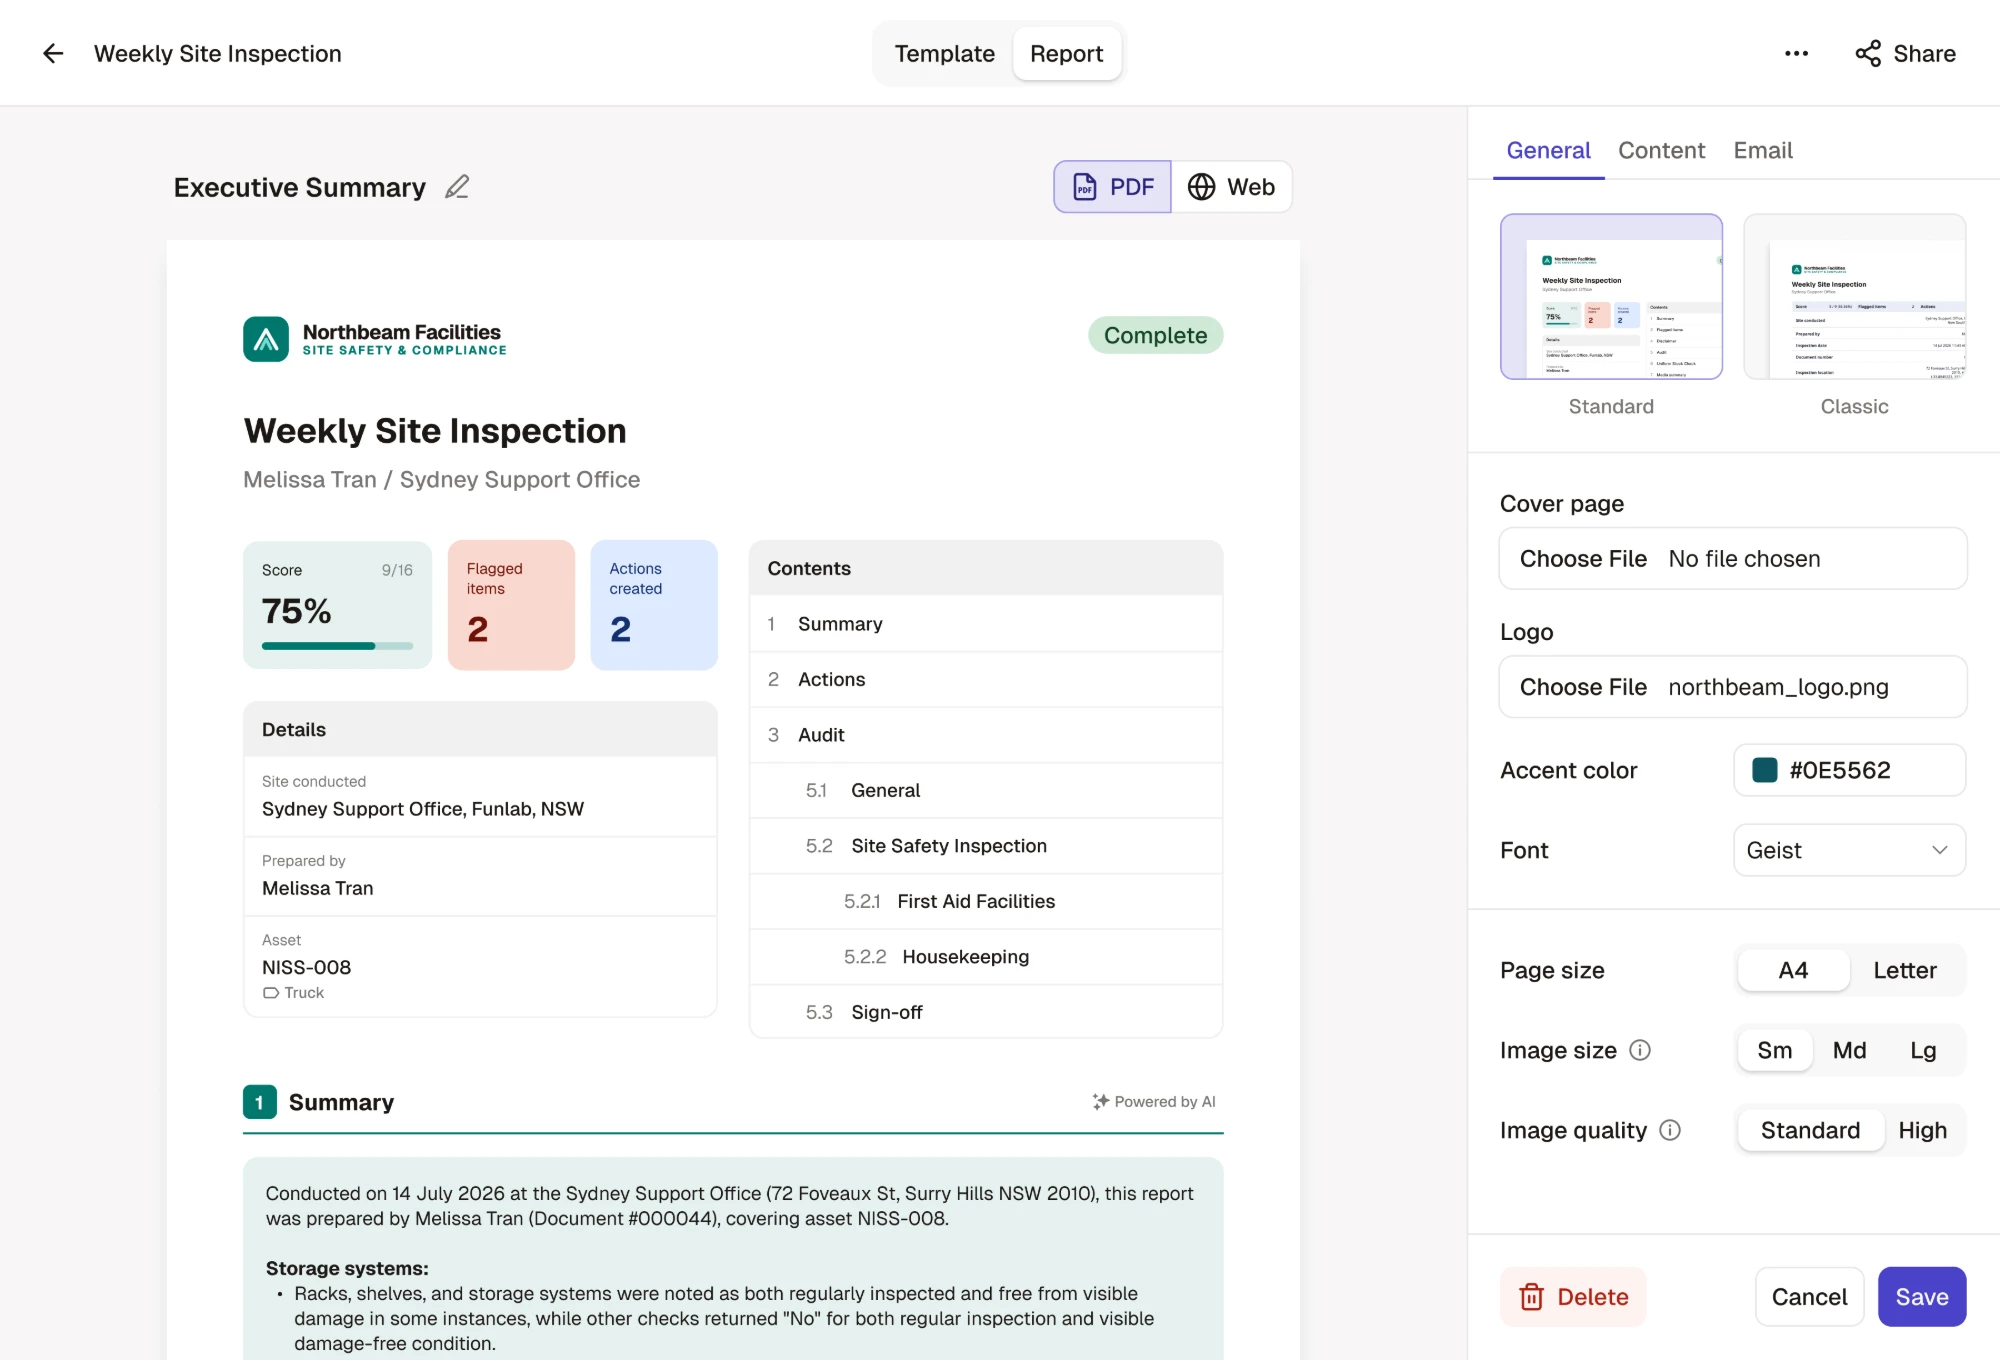
Task: Click the Powered by AI sparkle icon
Action: (1100, 1101)
